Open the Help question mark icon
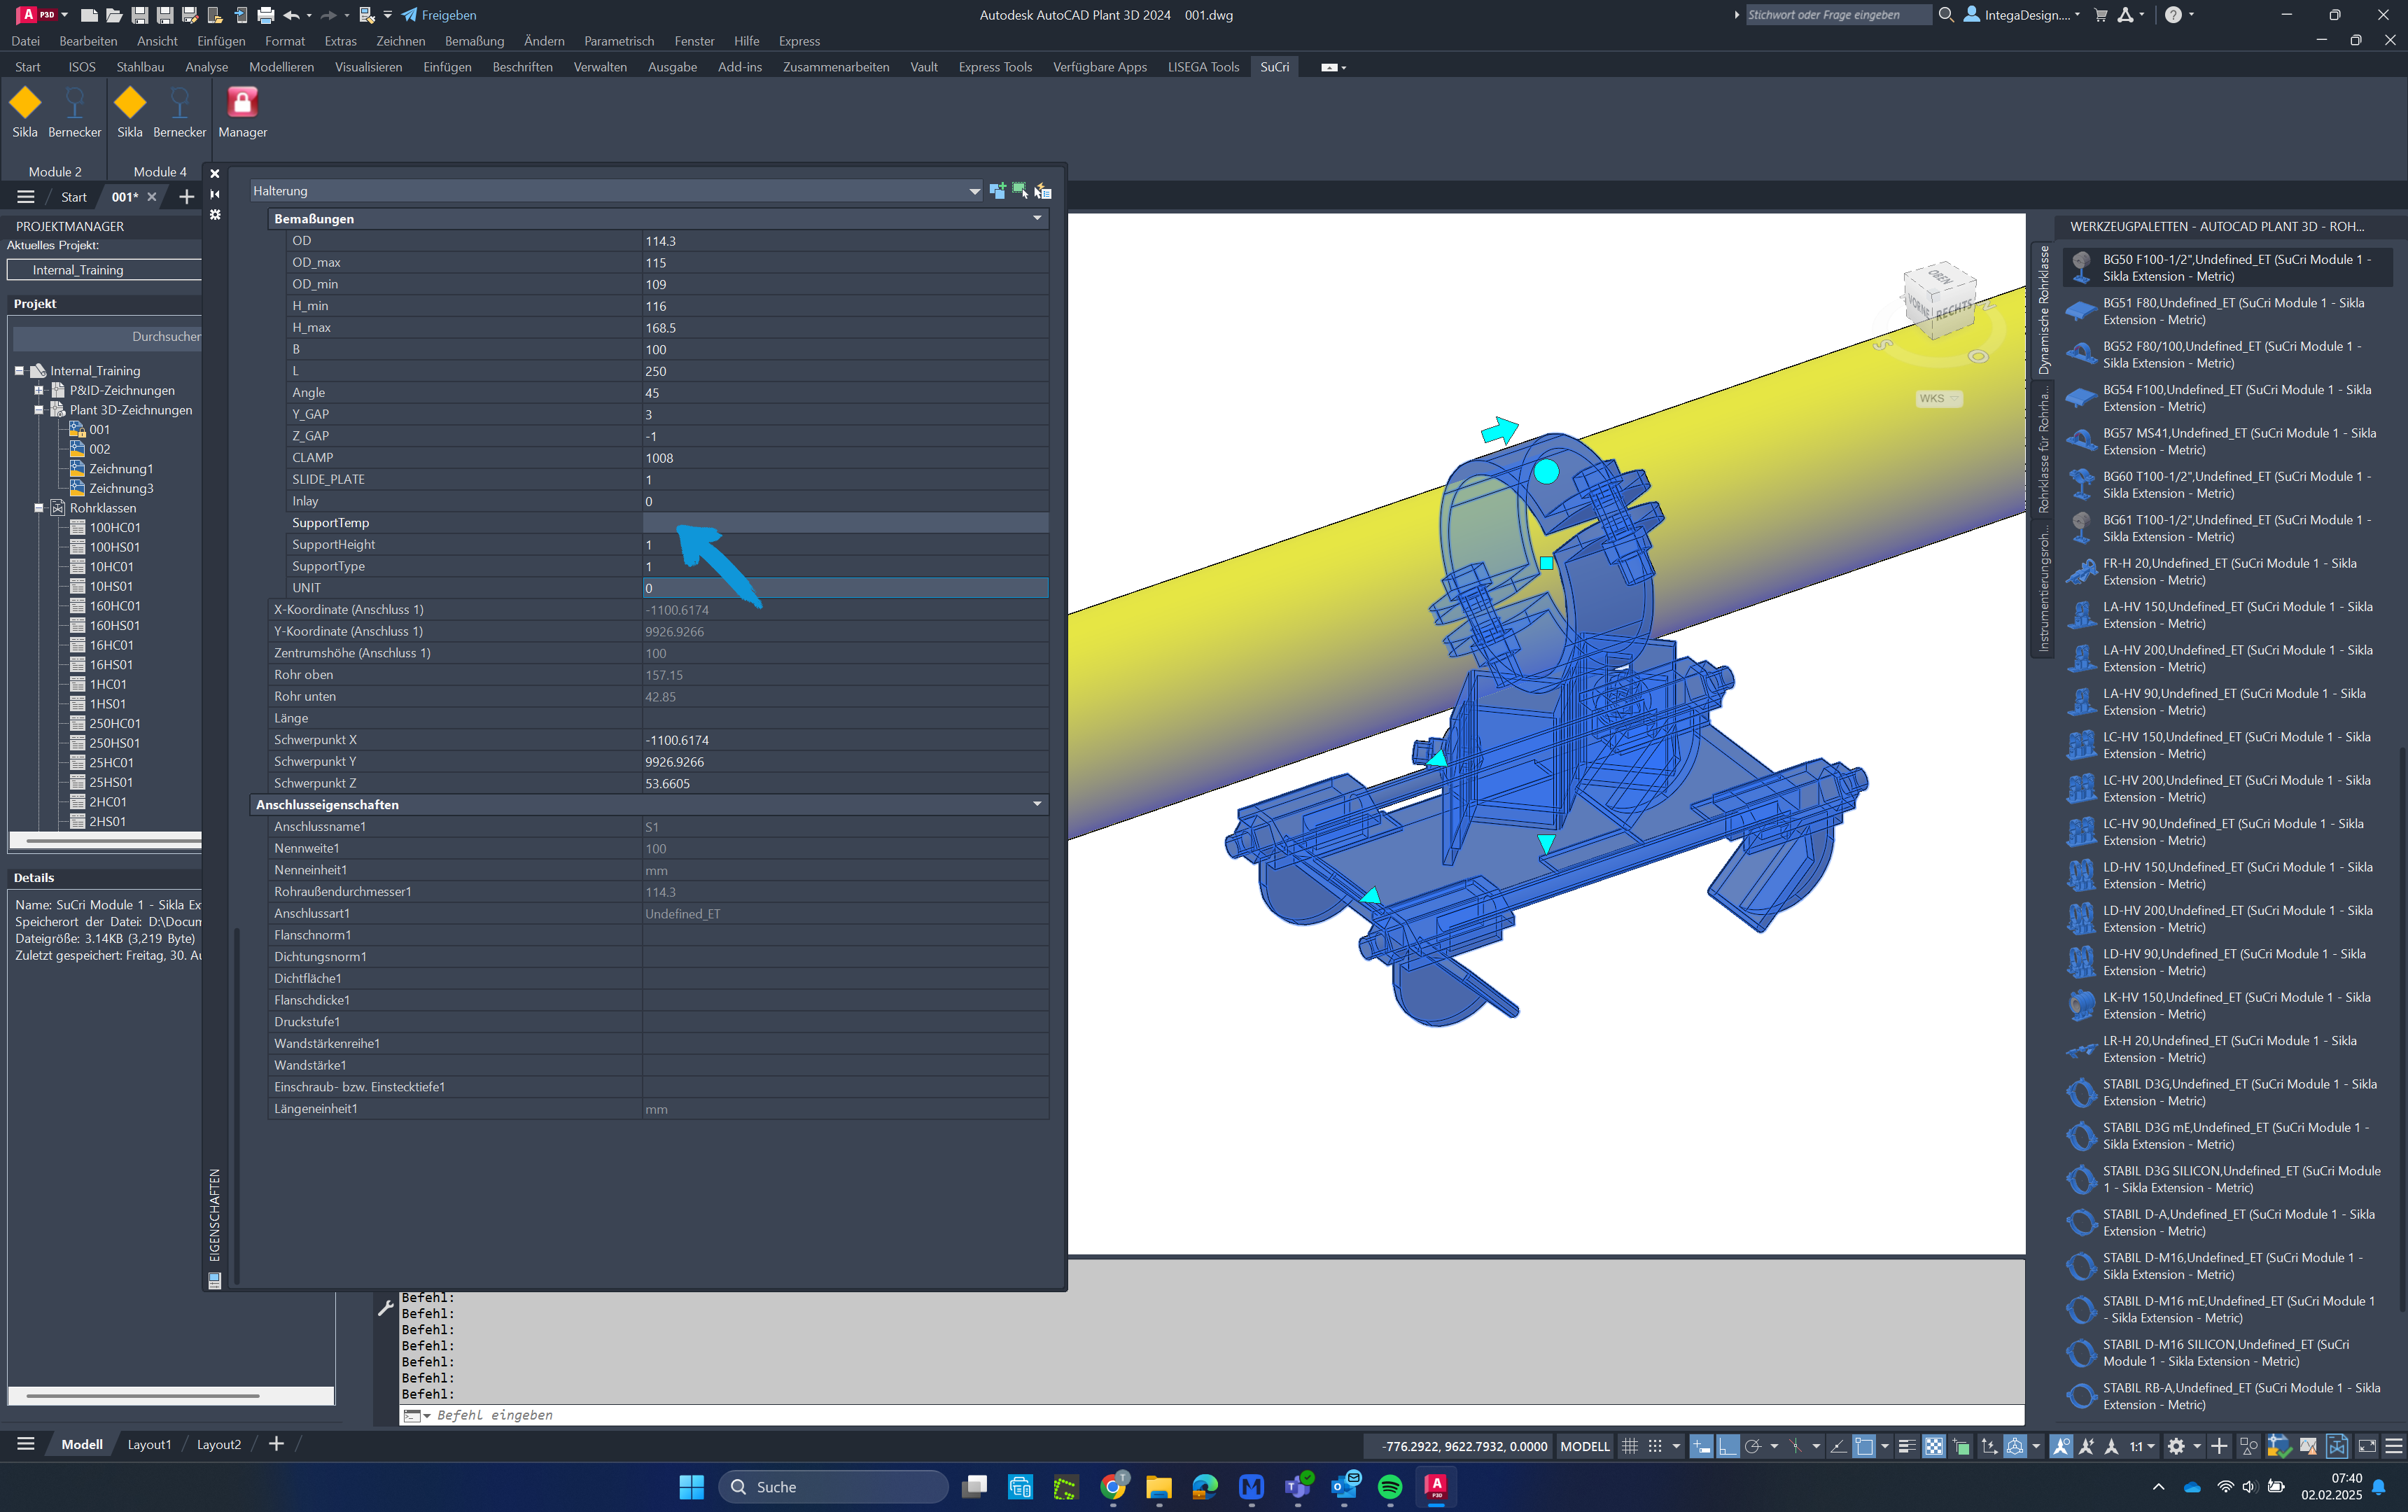The height and width of the screenshot is (1512, 2408). tap(2173, 15)
